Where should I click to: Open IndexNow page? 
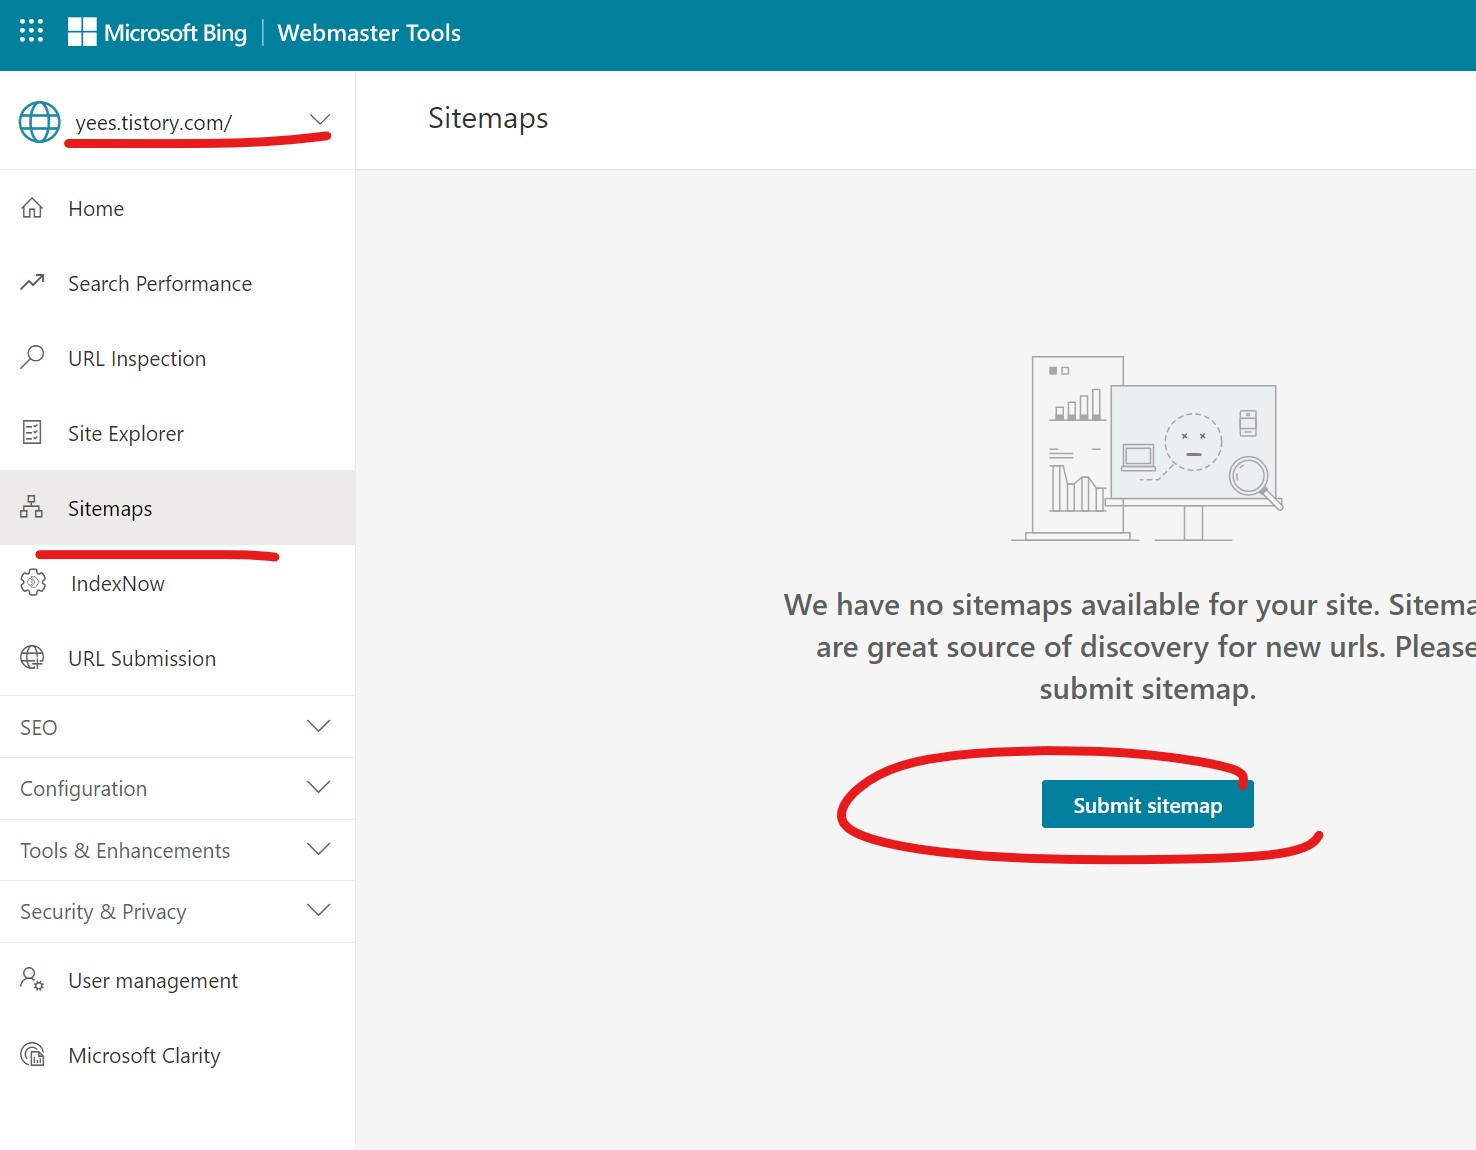177,583
